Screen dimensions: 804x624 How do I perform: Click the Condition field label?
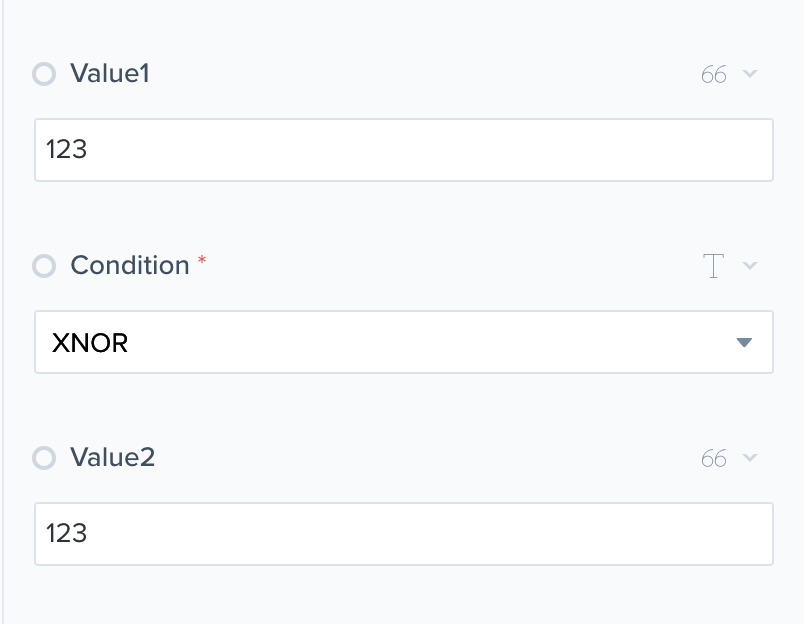click(130, 265)
